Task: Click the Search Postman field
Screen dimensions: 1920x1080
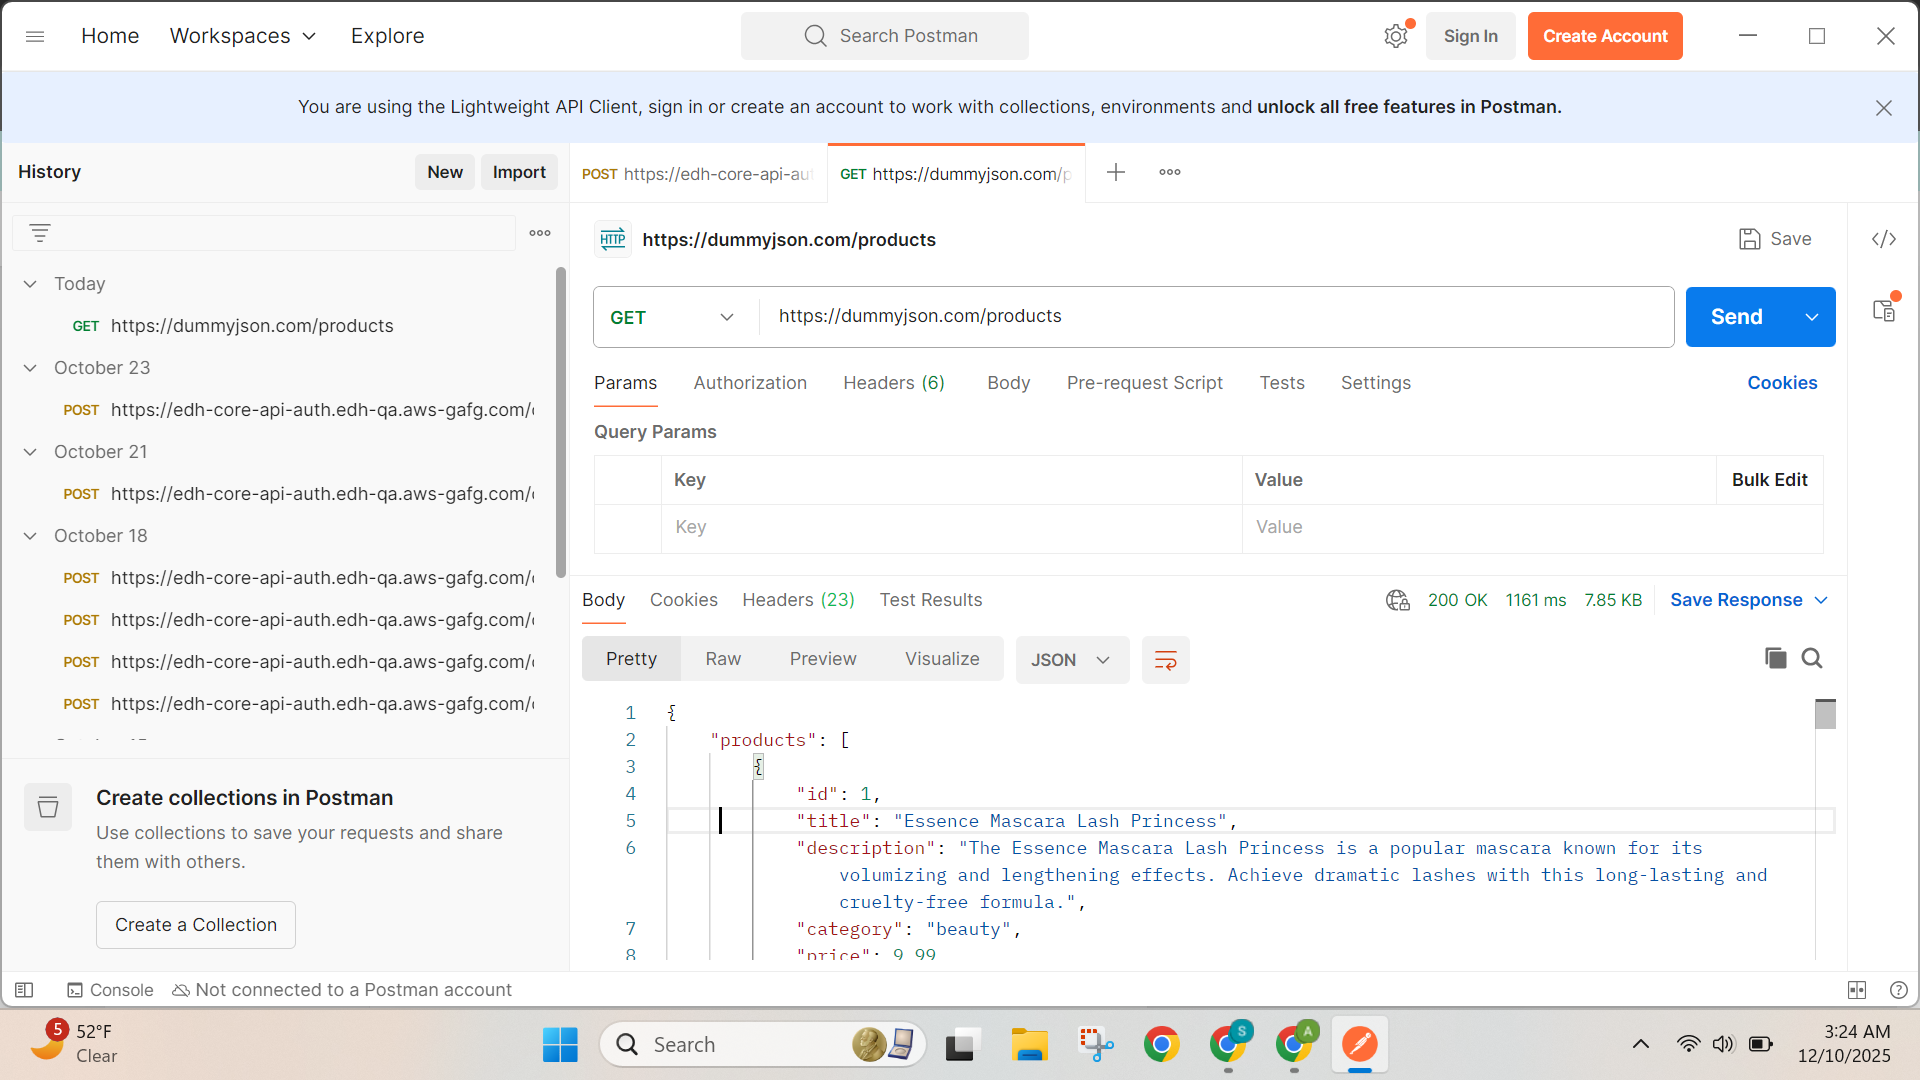Action: [x=885, y=36]
